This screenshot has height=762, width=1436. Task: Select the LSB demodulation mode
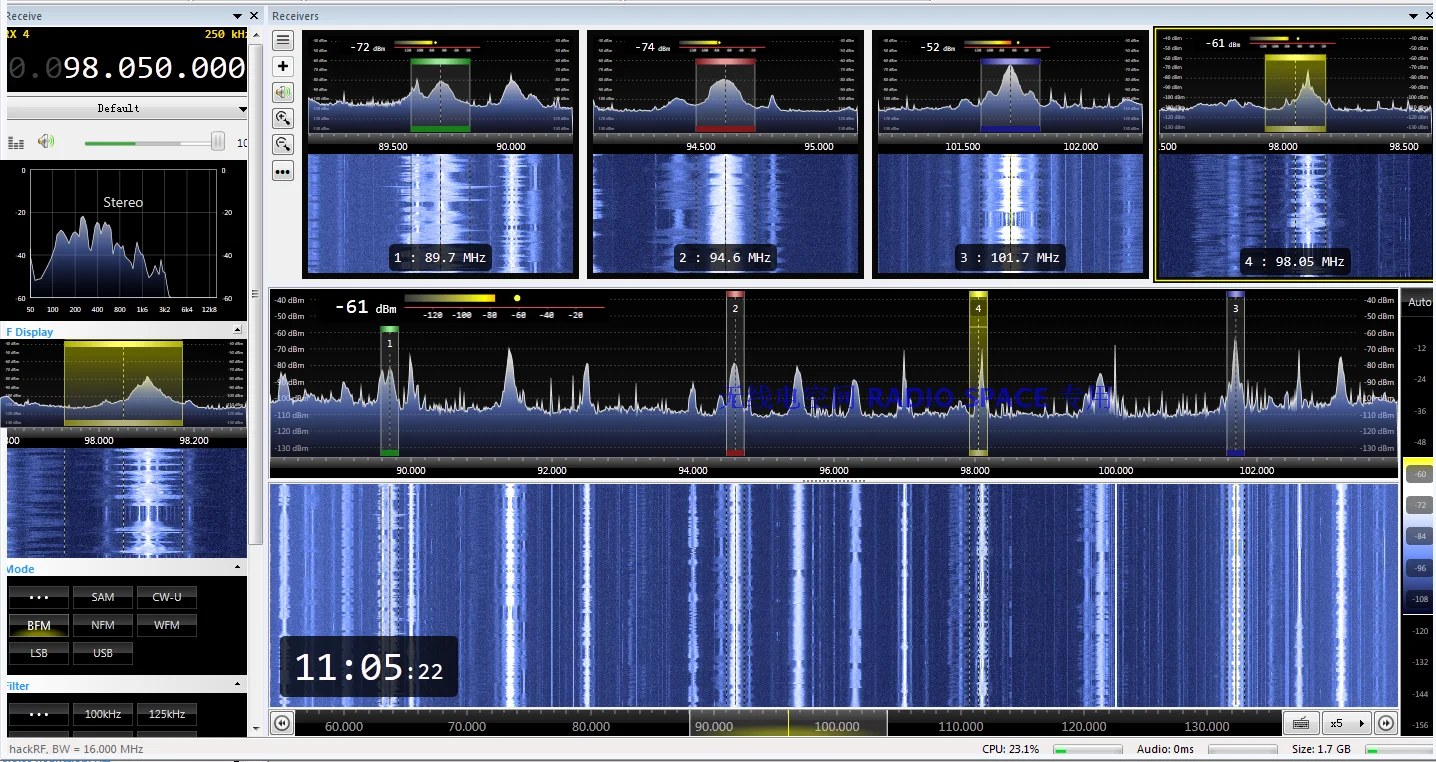(39, 653)
